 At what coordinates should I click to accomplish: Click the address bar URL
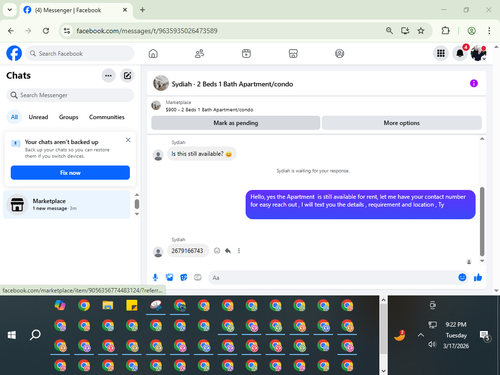click(147, 31)
